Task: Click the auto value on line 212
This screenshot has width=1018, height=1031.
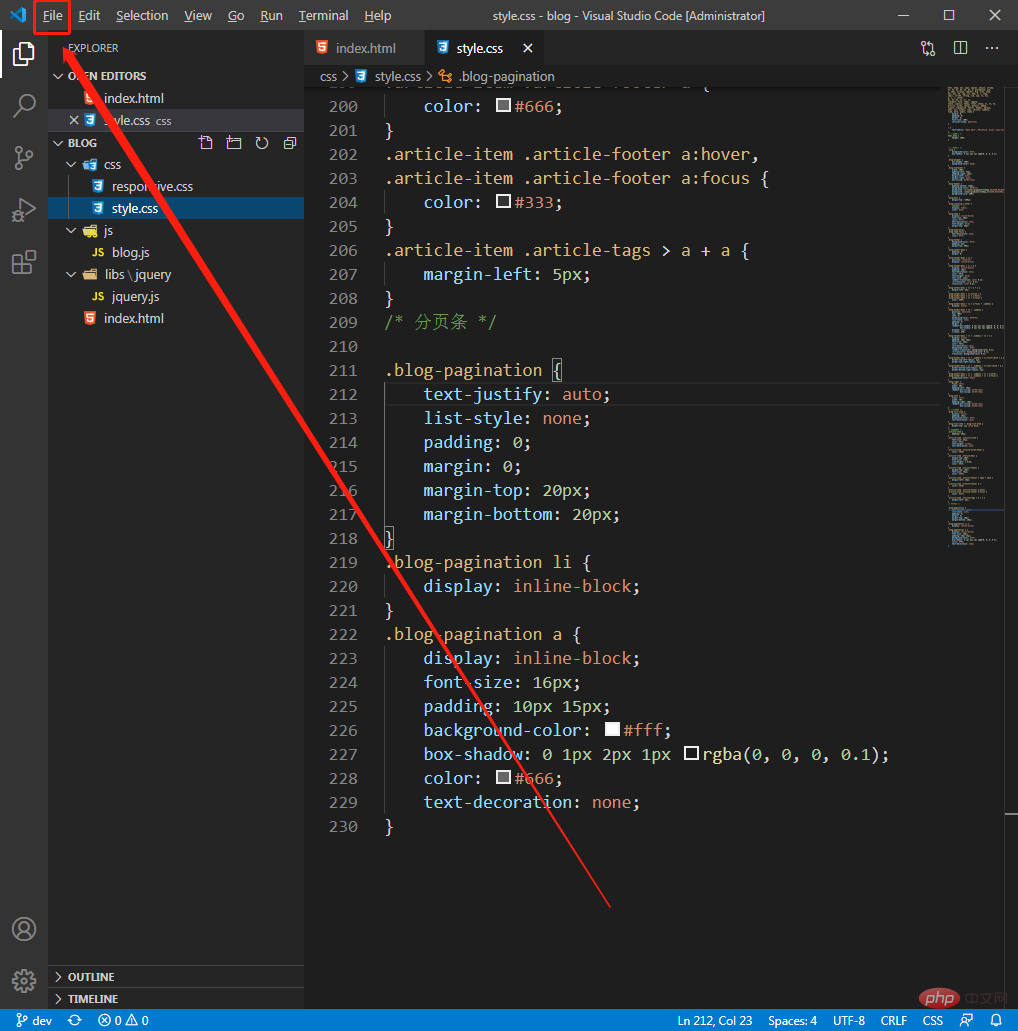Action: click(x=581, y=395)
